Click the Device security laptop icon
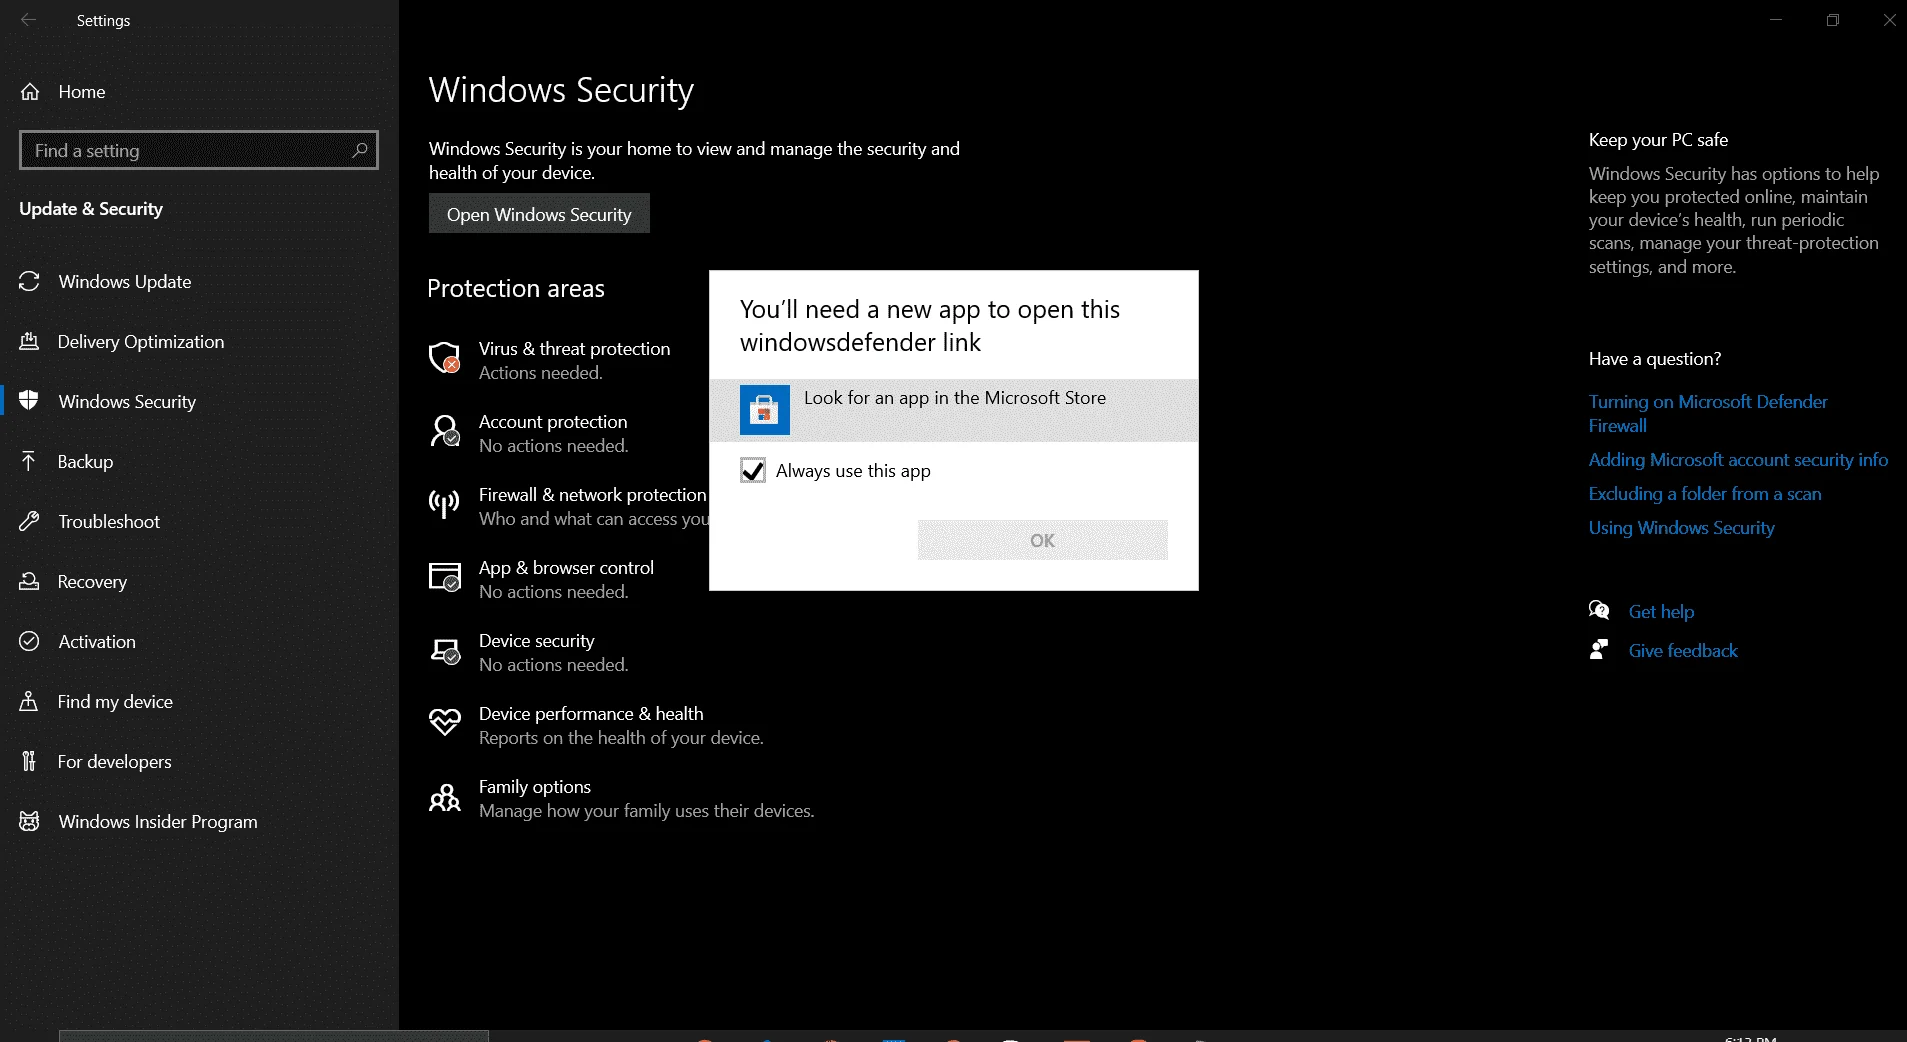Viewport: 1907px width, 1042px height. pyautogui.click(x=445, y=651)
